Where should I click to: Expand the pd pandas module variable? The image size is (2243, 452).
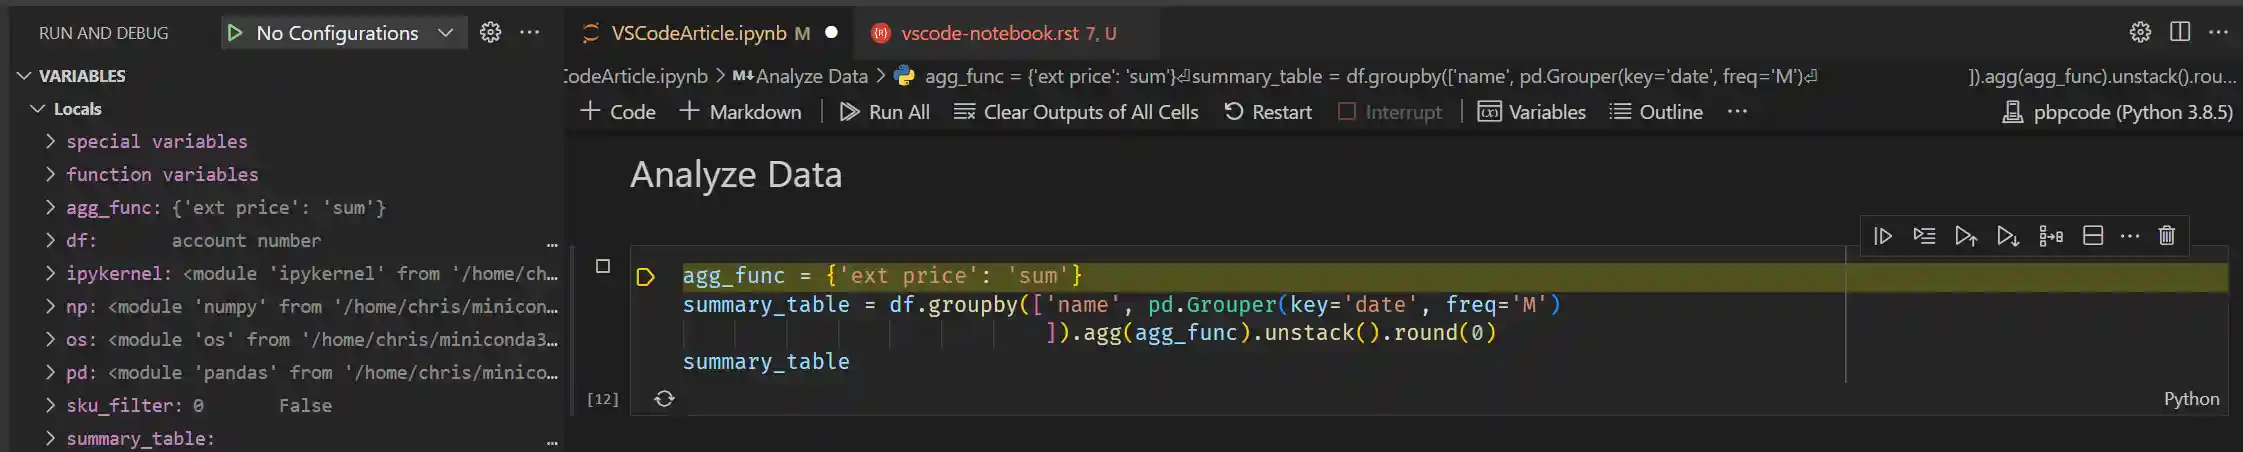point(50,373)
